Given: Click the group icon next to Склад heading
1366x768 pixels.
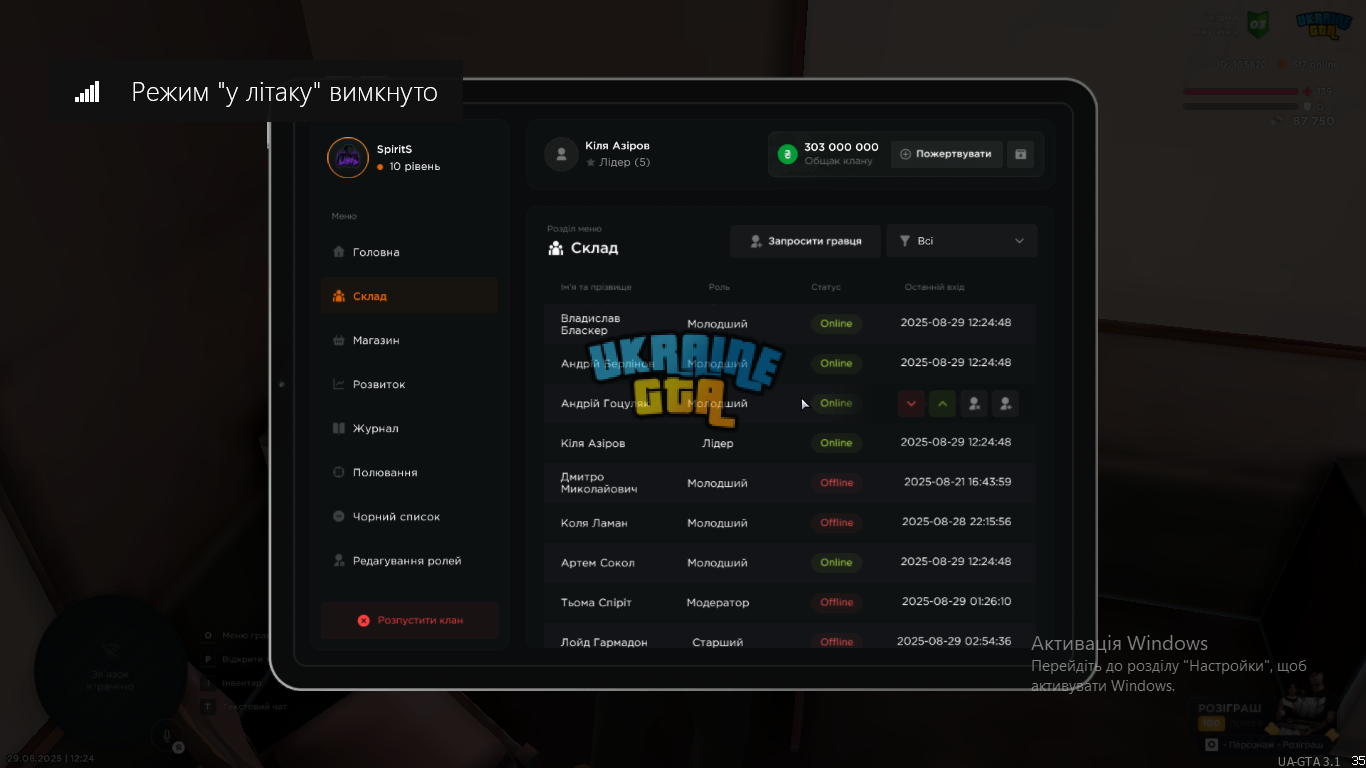Looking at the screenshot, I should point(556,248).
